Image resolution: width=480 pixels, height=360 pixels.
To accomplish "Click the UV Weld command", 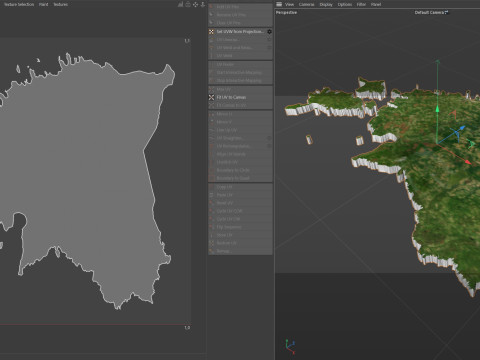I will pos(240,56).
